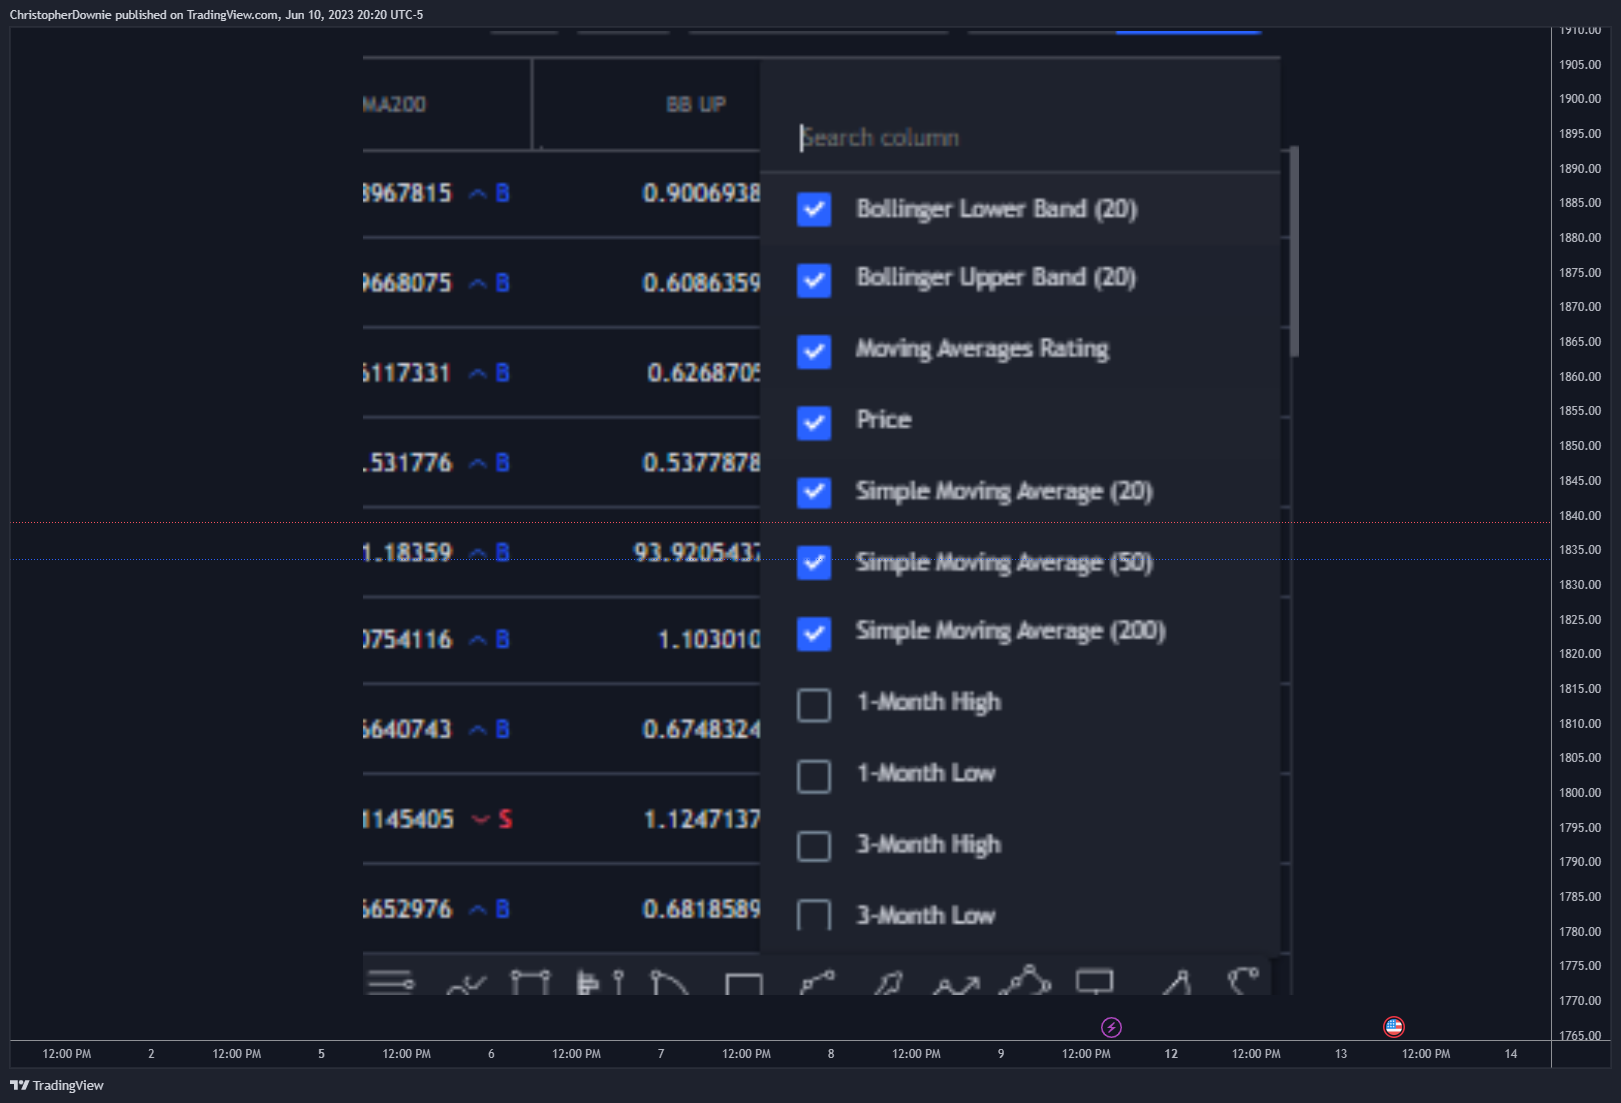Enable the 3-Month Low checkbox
This screenshot has height=1103, width=1621.
(x=814, y=915)
